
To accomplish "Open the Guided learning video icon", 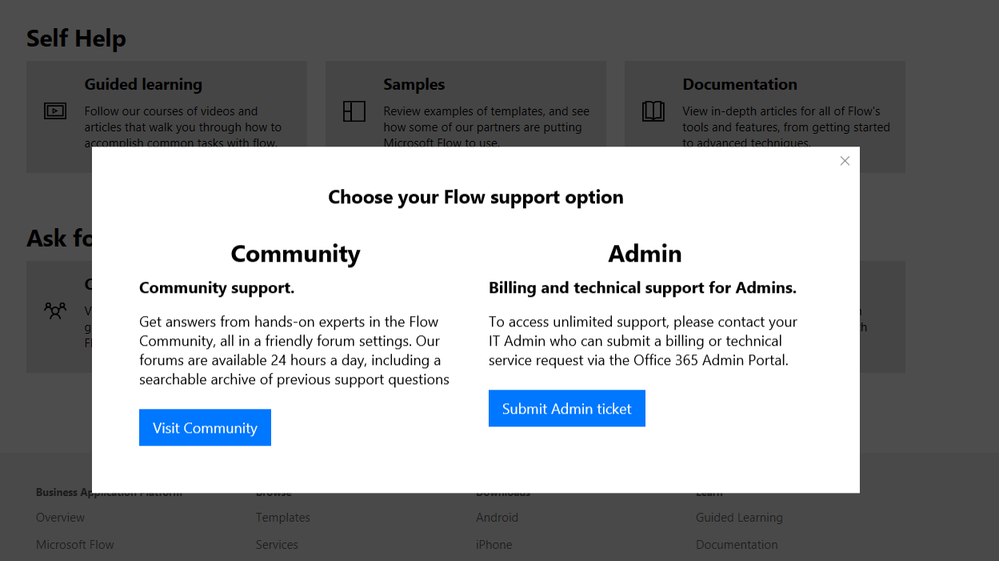I will point(55,111).
